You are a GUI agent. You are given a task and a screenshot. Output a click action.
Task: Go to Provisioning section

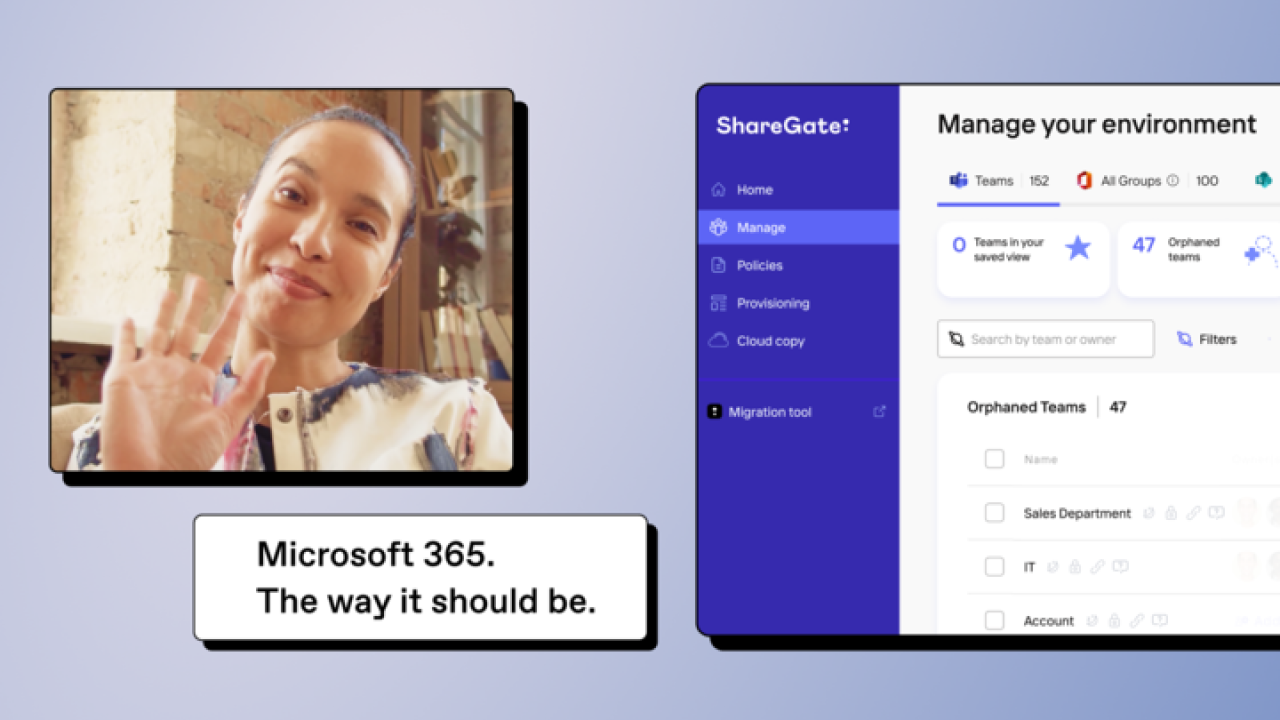tap(798, 303)
